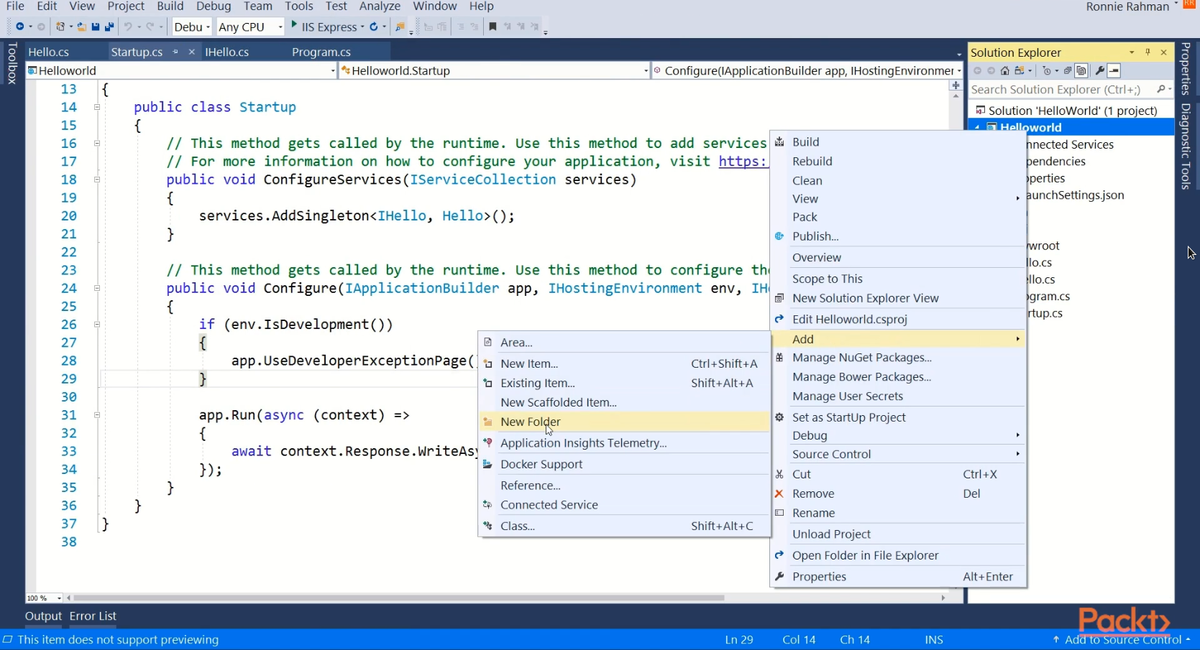This screenshot has width=1200, height=650.
Task: Open the Tools menu in the menu bar
Action: point(299,6)
